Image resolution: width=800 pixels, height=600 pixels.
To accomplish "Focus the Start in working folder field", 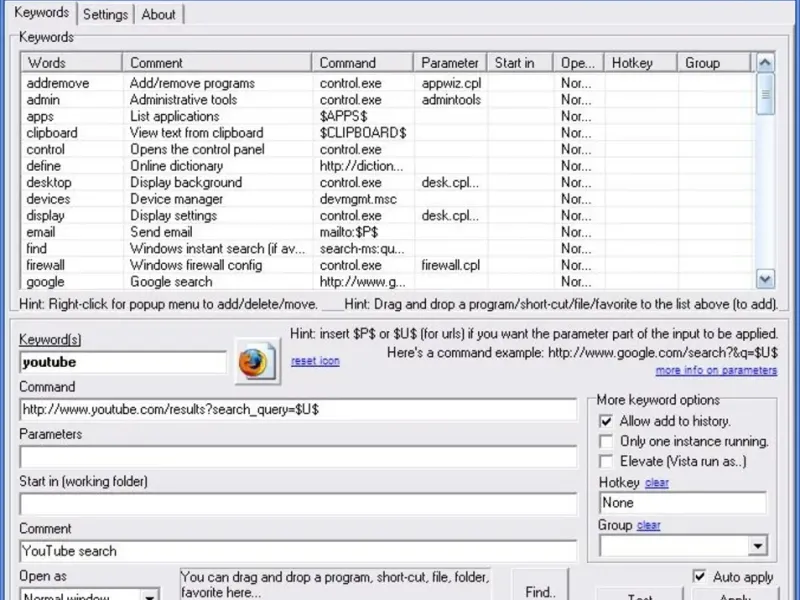I will coord(298,504).
